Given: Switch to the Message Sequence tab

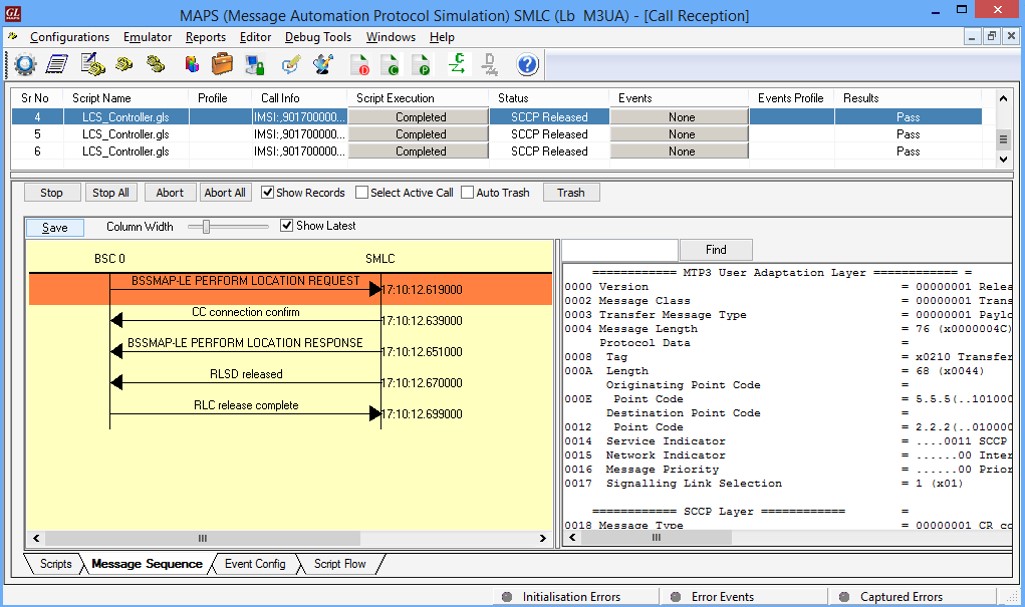Looking at the screenshot, I should (146, 564).
